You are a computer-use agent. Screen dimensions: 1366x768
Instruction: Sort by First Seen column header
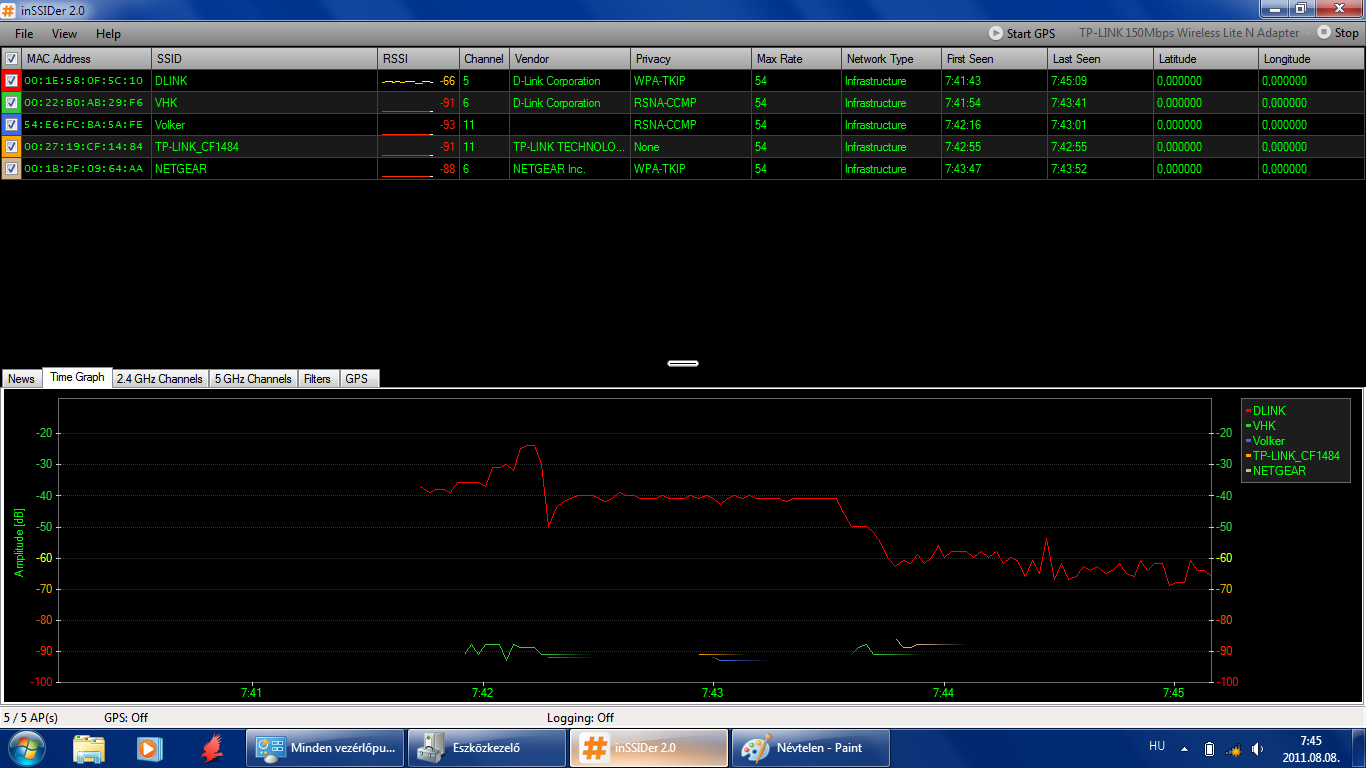click(995, 59)
